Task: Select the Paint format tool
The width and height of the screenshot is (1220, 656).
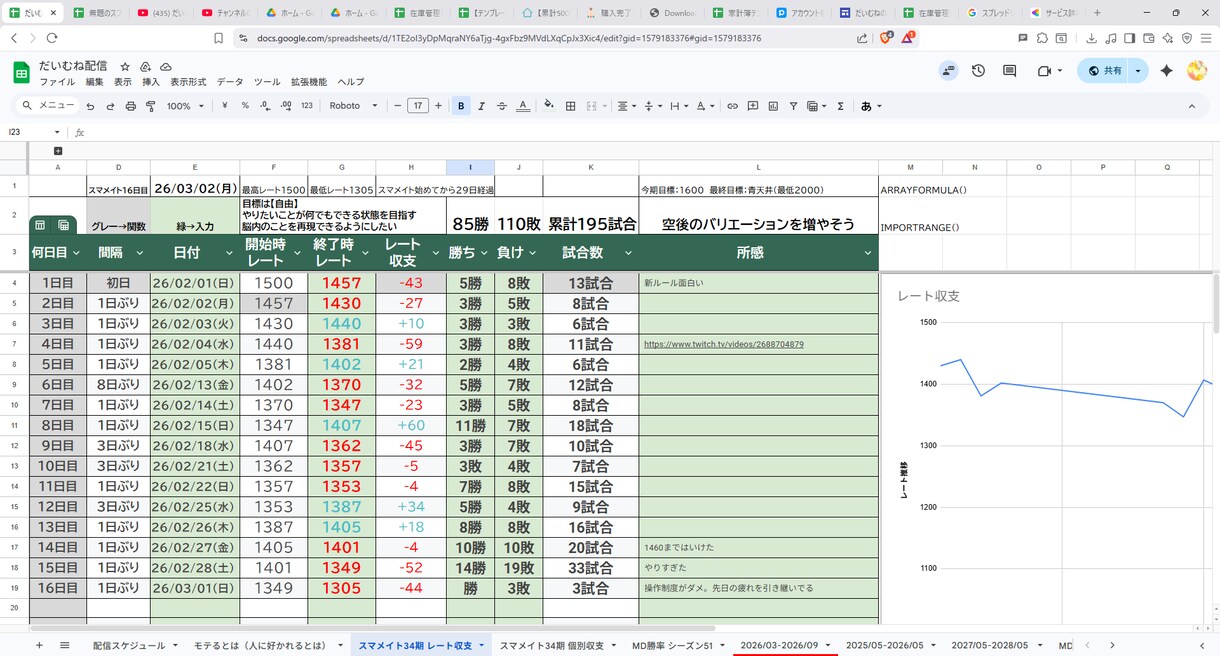Action: pos(151,106)
